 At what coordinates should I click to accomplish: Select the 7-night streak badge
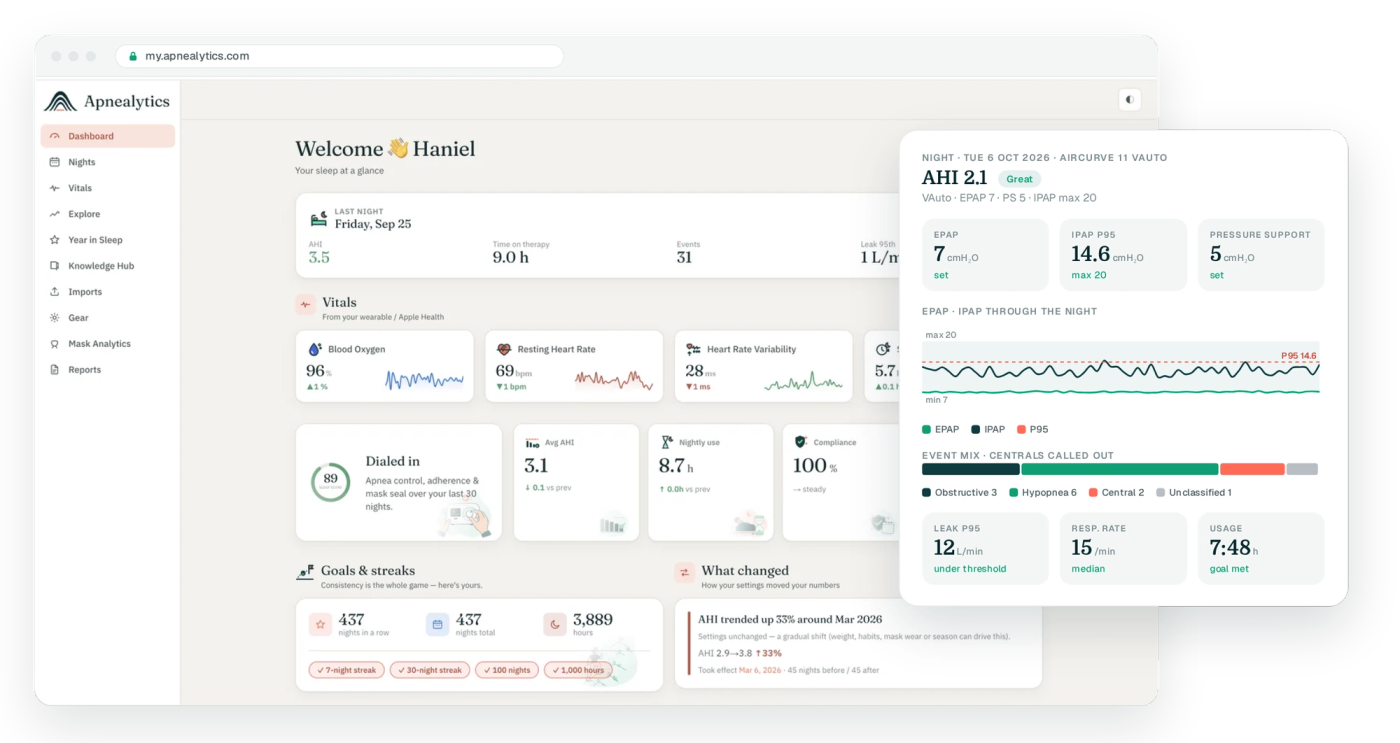coord(346,670)
